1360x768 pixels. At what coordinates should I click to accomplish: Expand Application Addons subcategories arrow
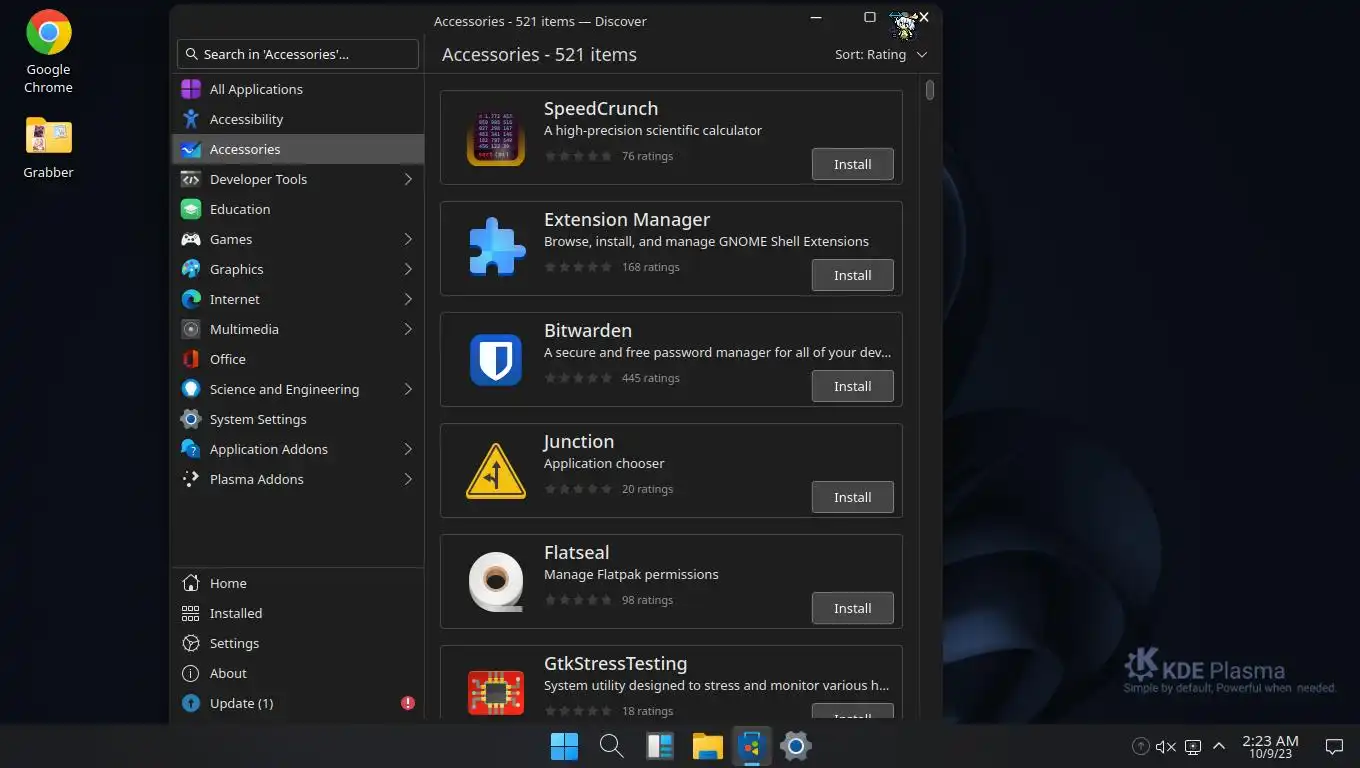408,449
